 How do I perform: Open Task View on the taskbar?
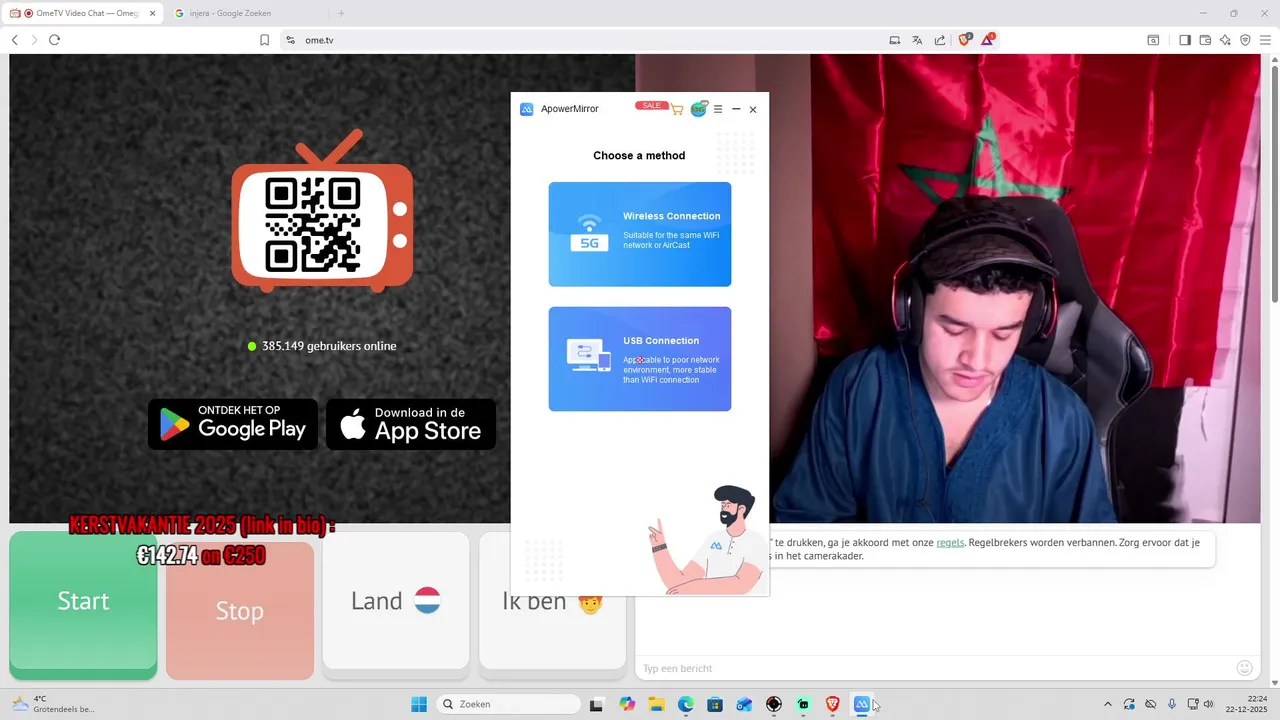coord(596,704)
